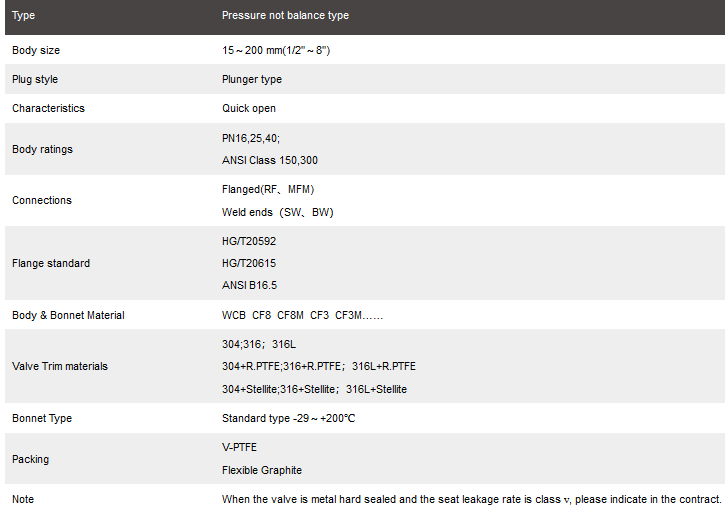The width and height of the screenshot is (725, 521).
Task: Select the 'Flange standard' row label
Action: [51, 263]
